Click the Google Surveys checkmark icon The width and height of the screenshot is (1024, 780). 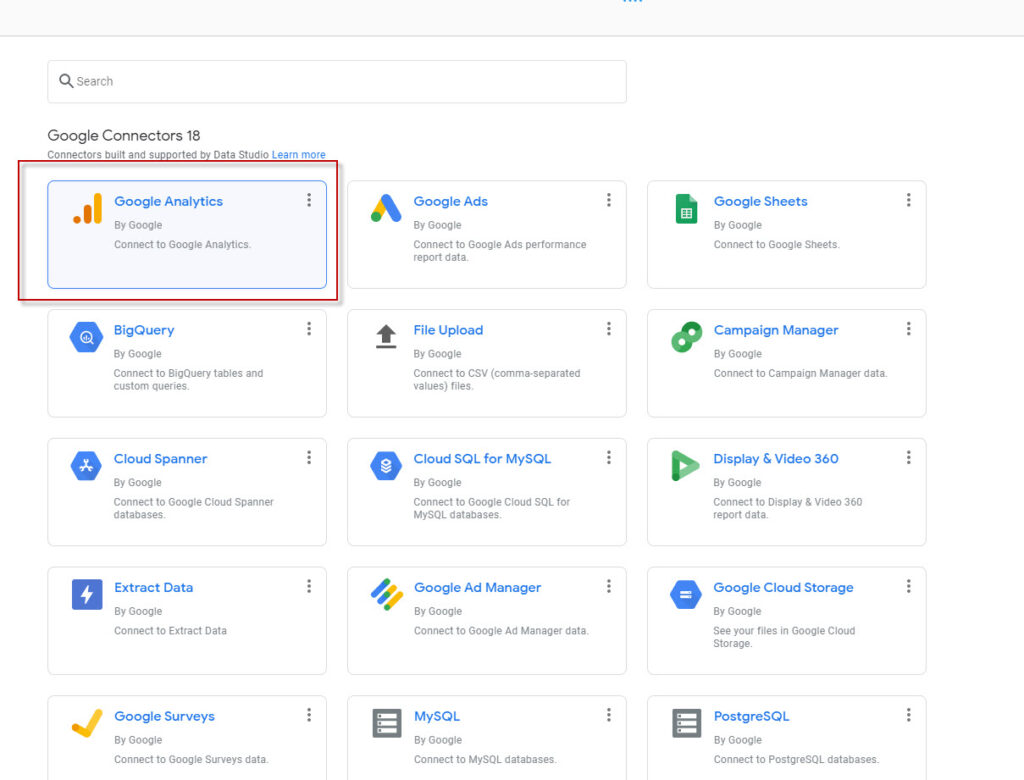[x=87, y=723]
